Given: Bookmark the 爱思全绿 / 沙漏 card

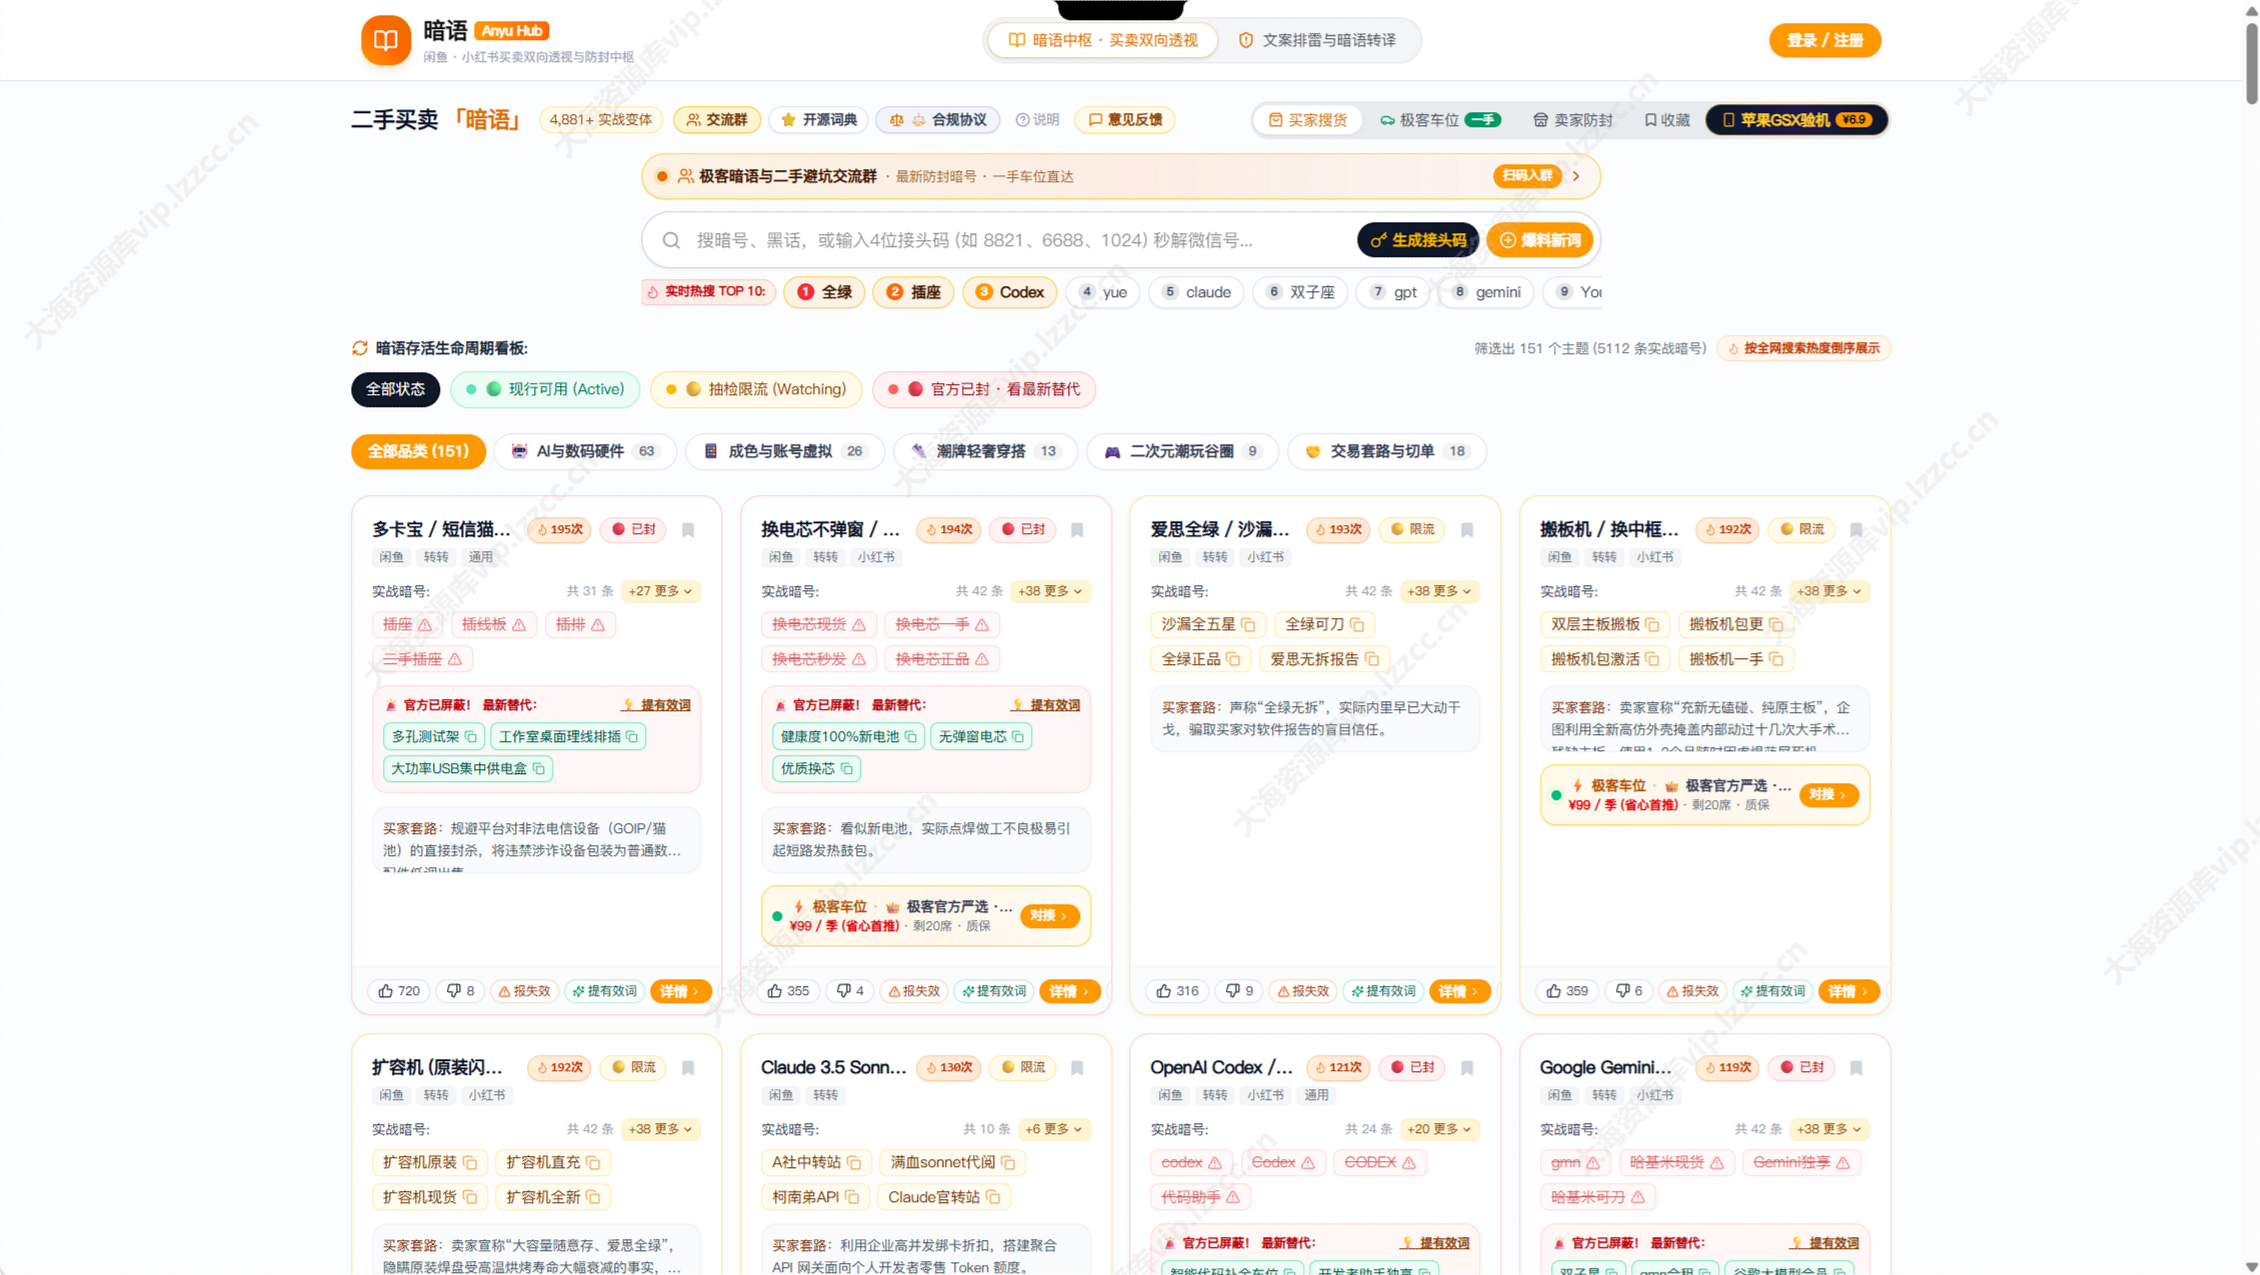Looking at the screenshot, I should coord(1467,530).
